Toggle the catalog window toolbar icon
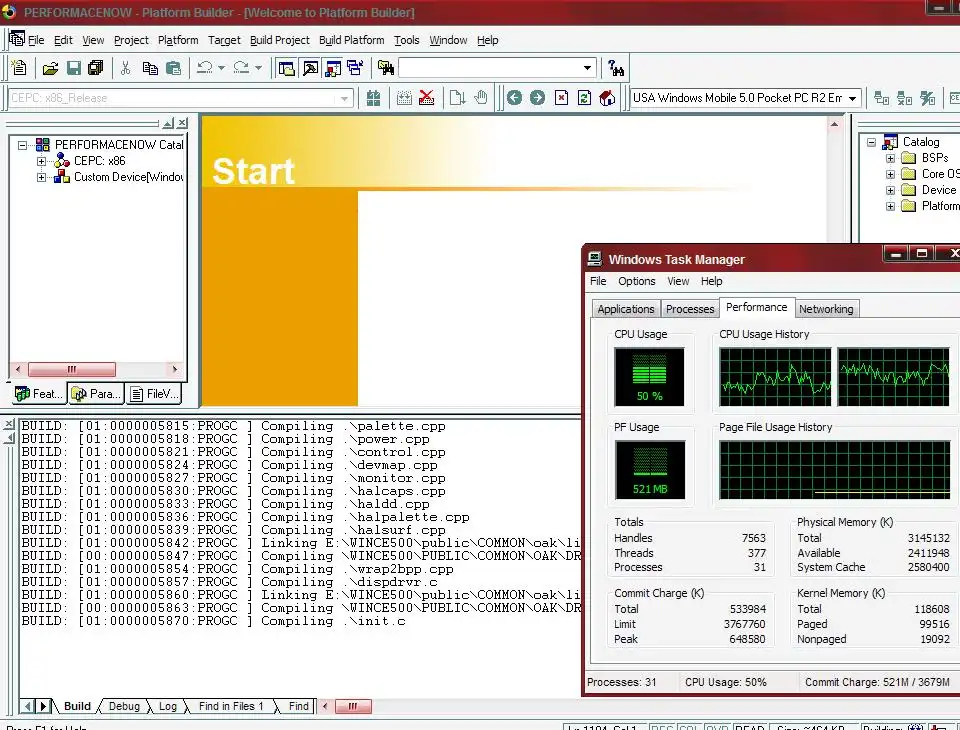The width and height of the screenshot is (960, 730). click(333, 68)
